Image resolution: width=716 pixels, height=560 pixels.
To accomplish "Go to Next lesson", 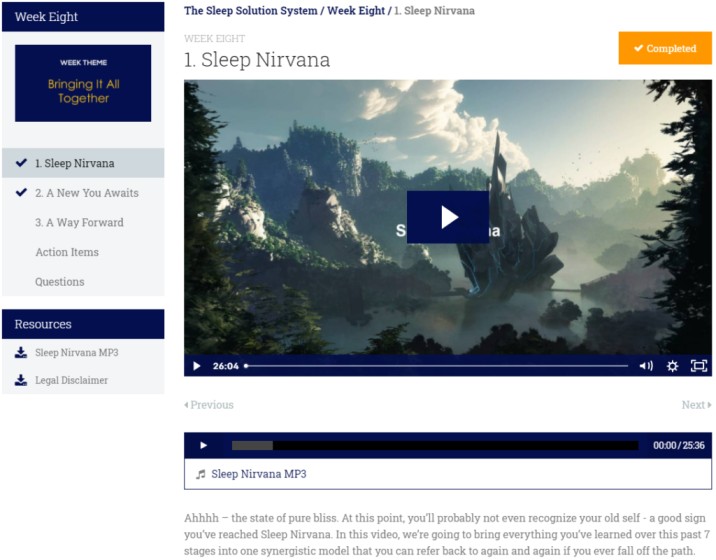I will [696, 405].
